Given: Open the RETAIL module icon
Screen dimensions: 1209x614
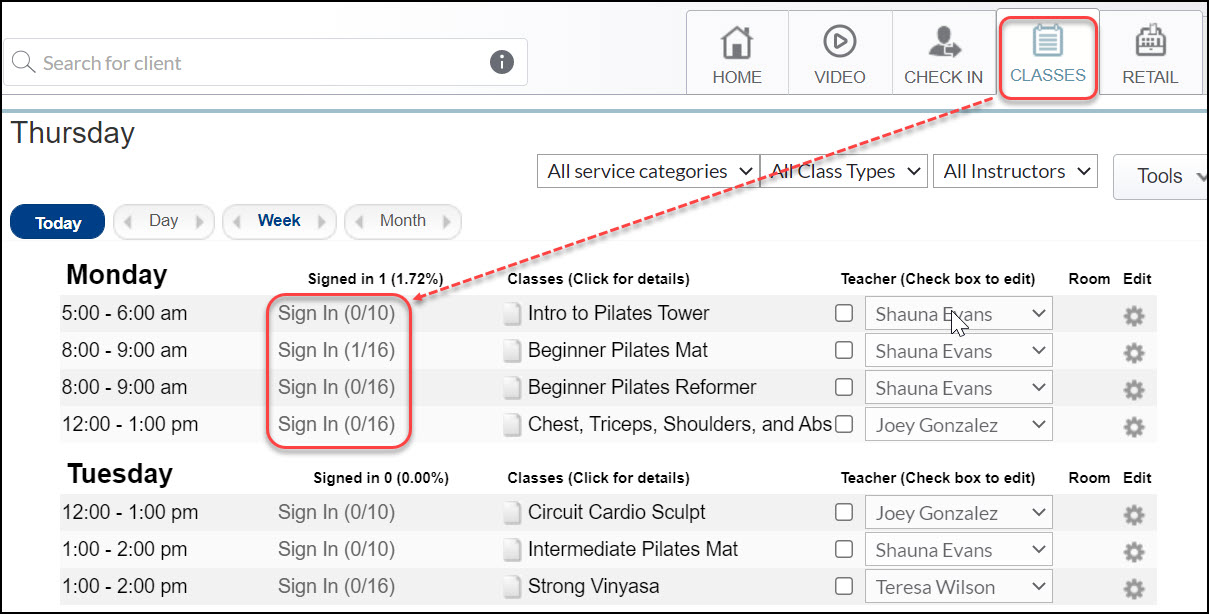Looking at the screenshot, I should pyautogui.click(x=1150, y=52).
